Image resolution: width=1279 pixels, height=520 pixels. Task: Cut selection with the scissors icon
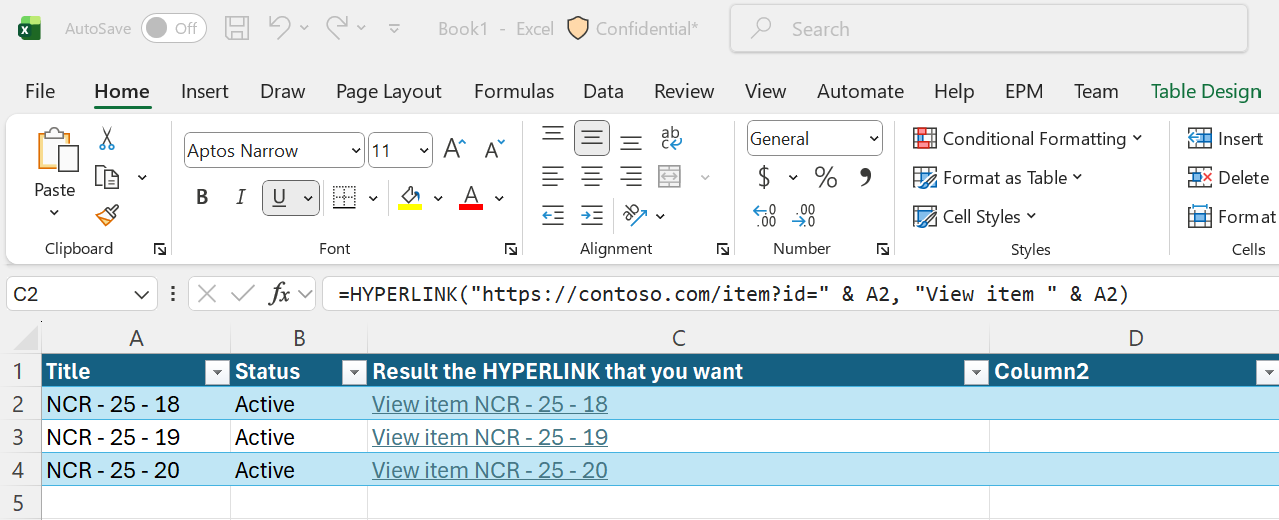[107, 139]
